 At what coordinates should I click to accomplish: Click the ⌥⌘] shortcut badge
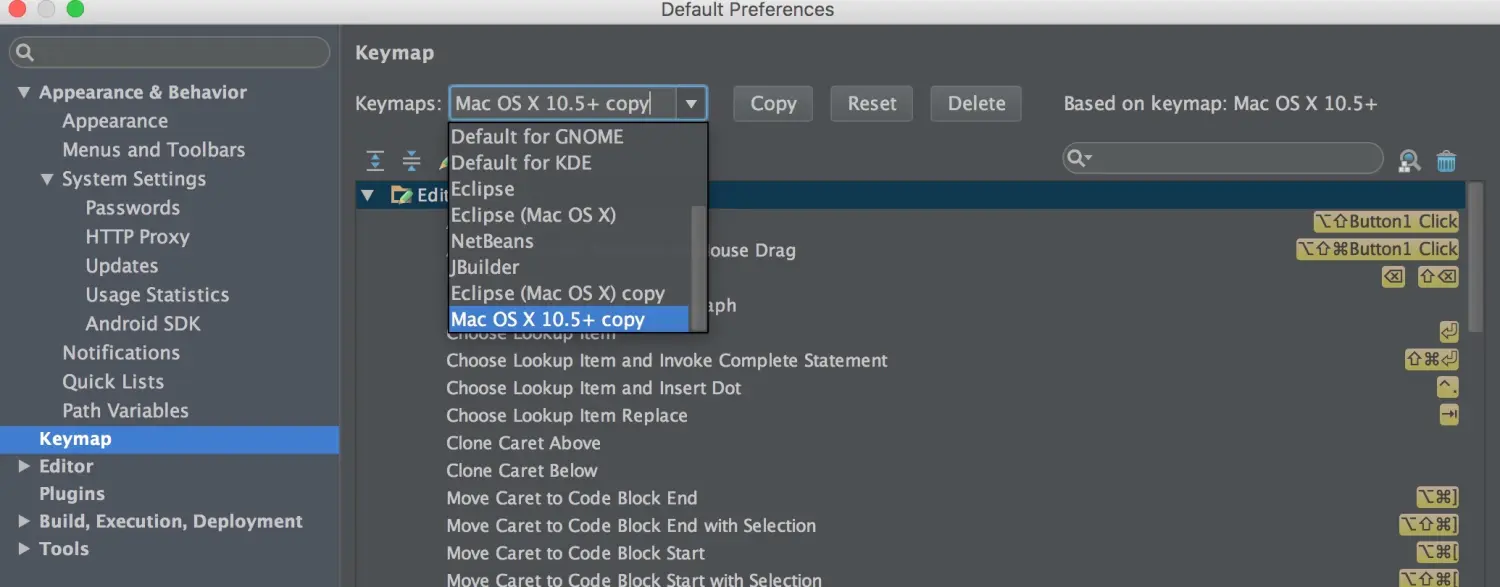point(1438,497)
